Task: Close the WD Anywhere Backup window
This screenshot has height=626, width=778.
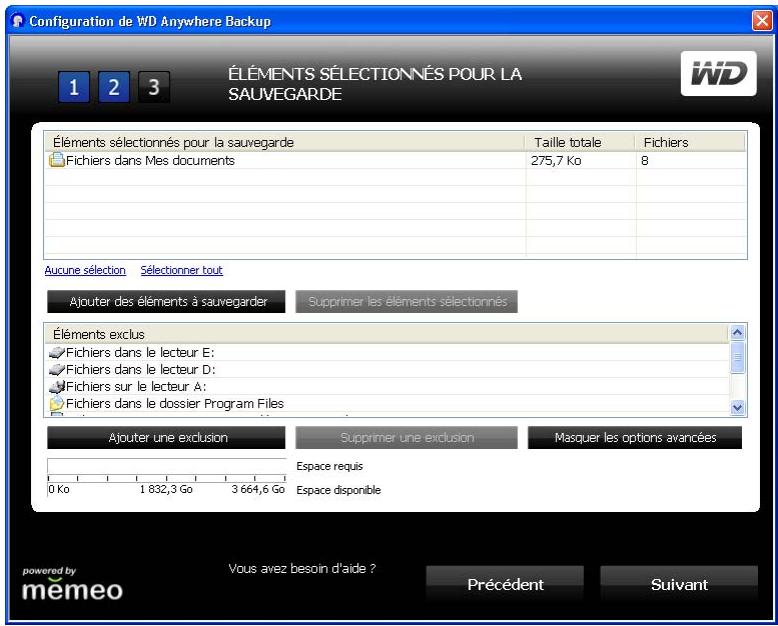Action: [x=762, y=21]
